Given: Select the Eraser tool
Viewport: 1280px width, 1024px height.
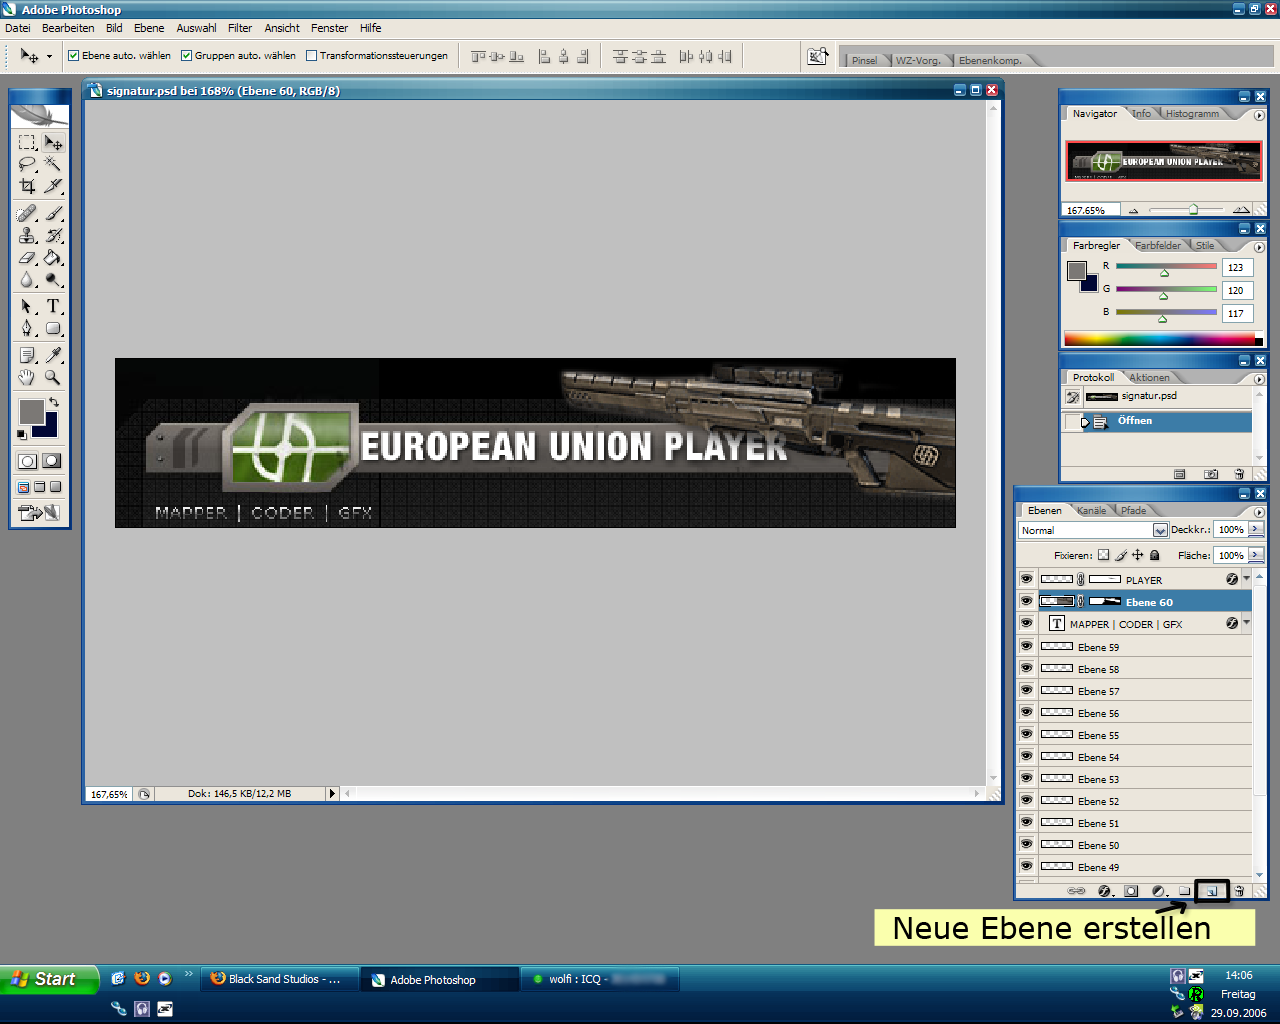Looking at the screenshot, I should (x=27, y=257).
